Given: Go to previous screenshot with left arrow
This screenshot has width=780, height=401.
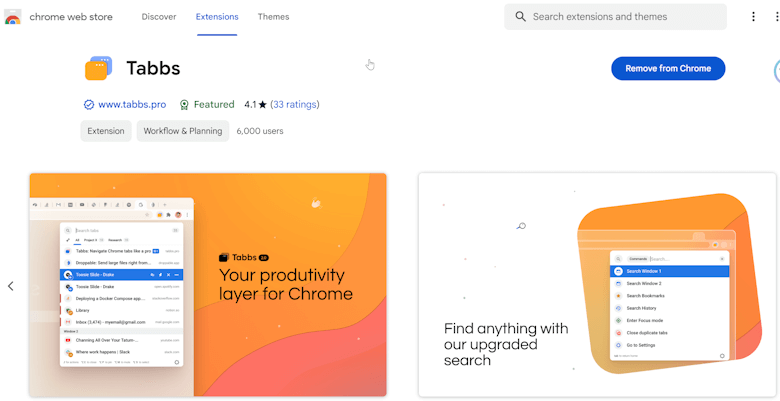Looking at the screenshot, I should [10, 286].
